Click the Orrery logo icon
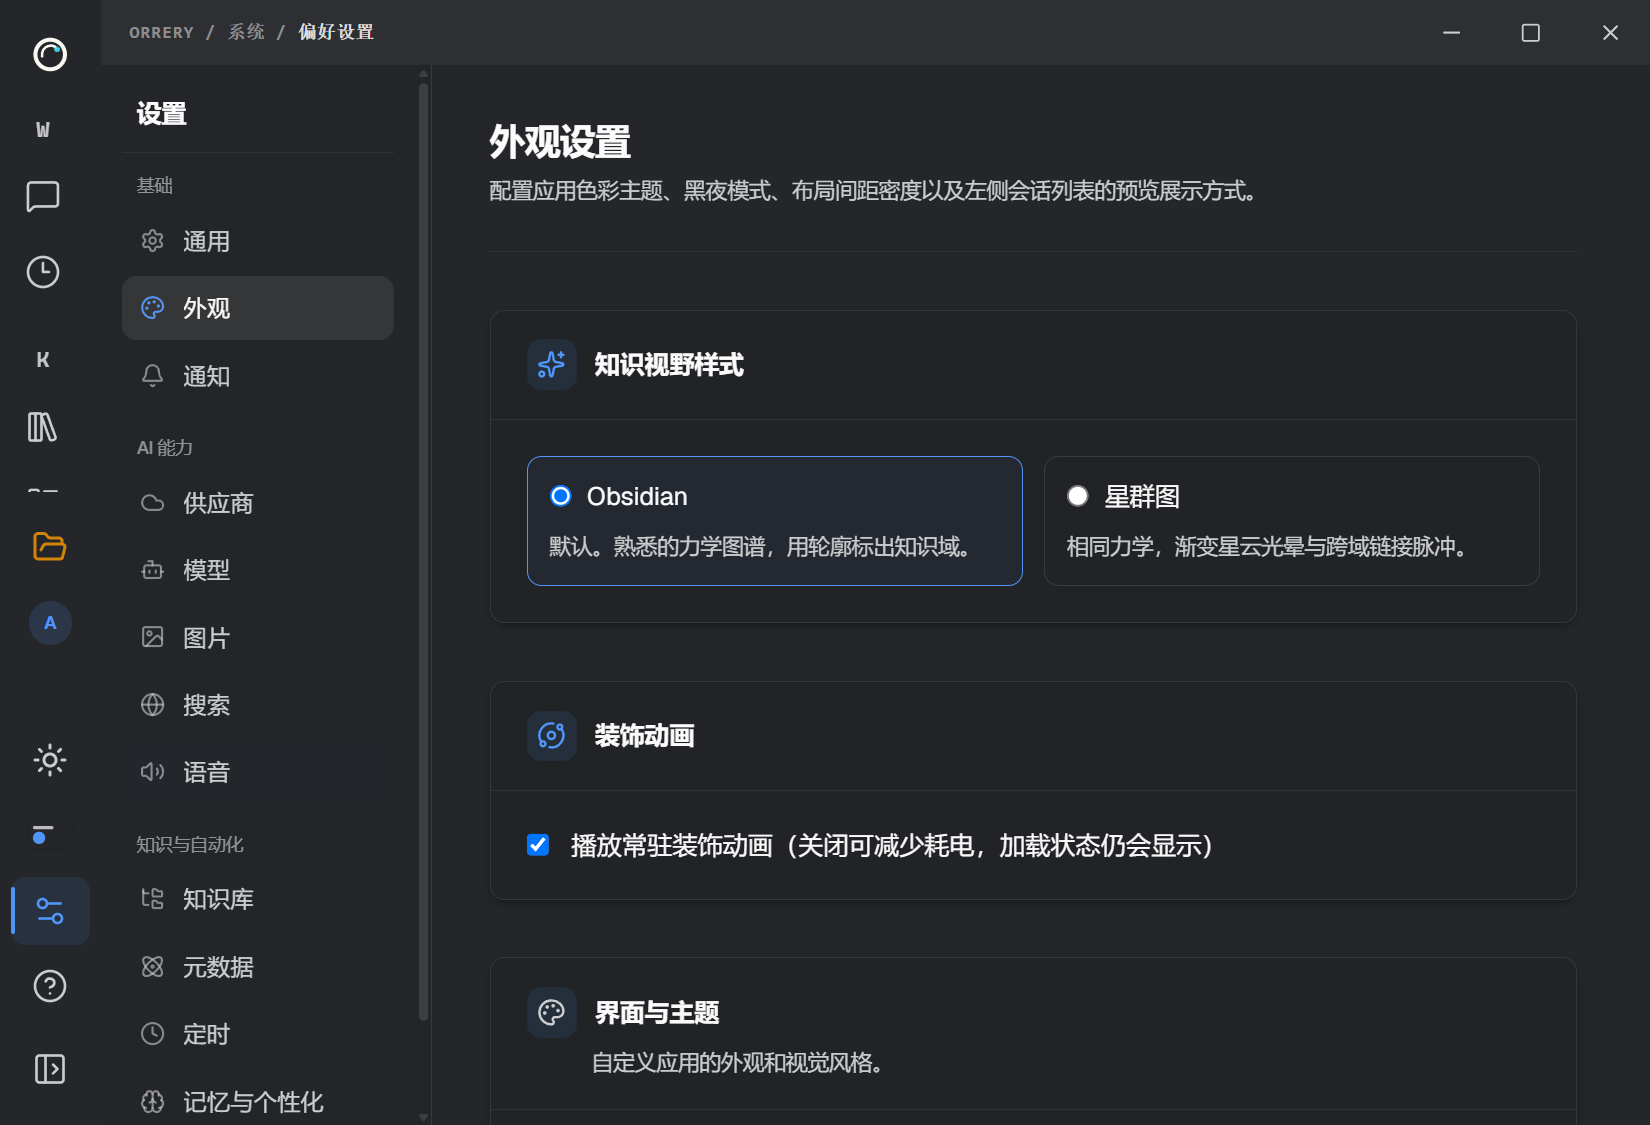1650x1125 pixels. [x=50, y=54]
